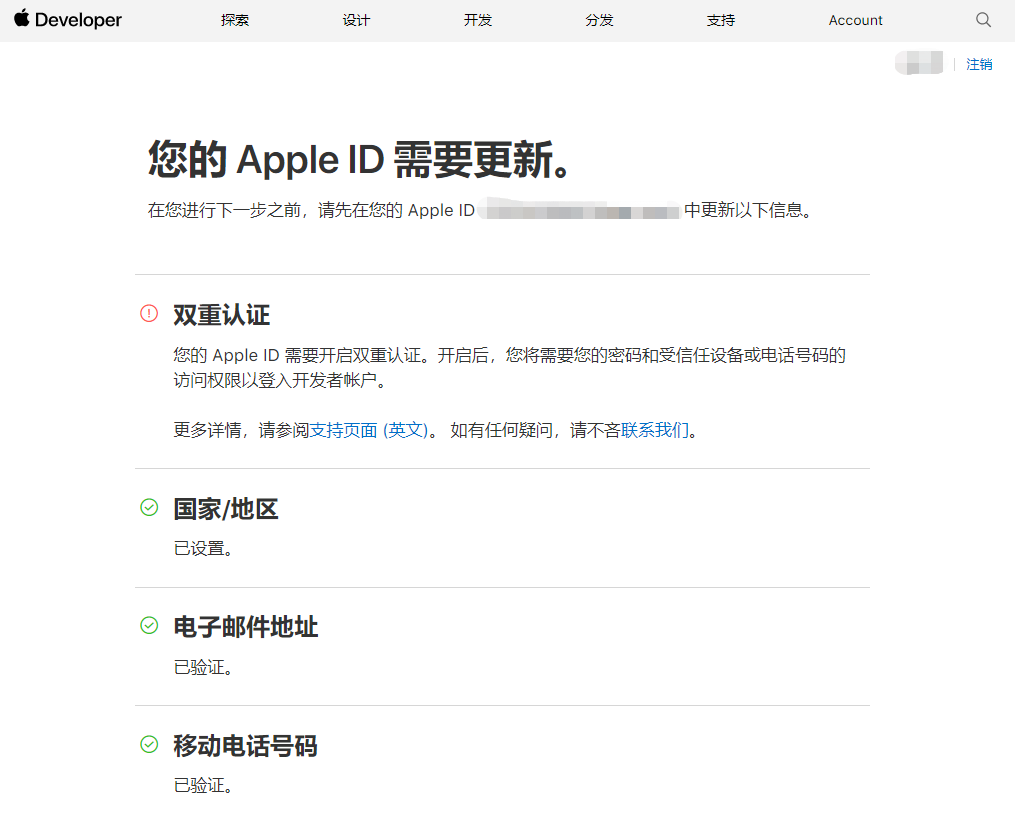
Task: Click green checkmark next to 移动电话号码
Action: [149, 745]
